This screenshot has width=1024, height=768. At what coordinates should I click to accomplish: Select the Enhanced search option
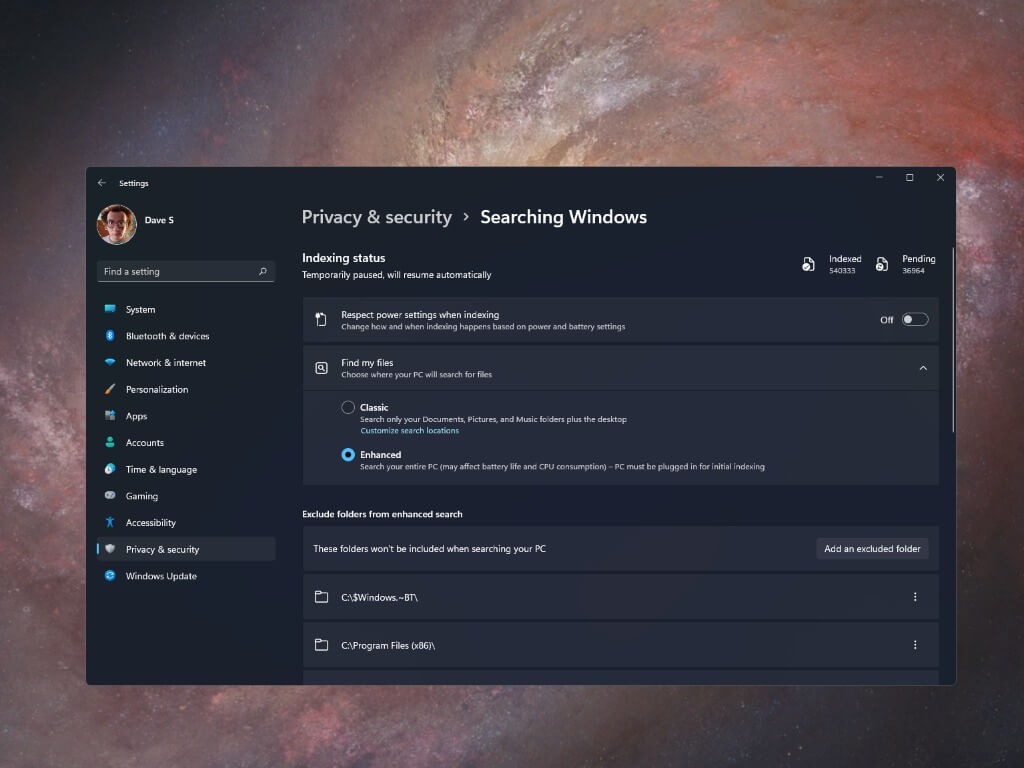click(348, 455)
